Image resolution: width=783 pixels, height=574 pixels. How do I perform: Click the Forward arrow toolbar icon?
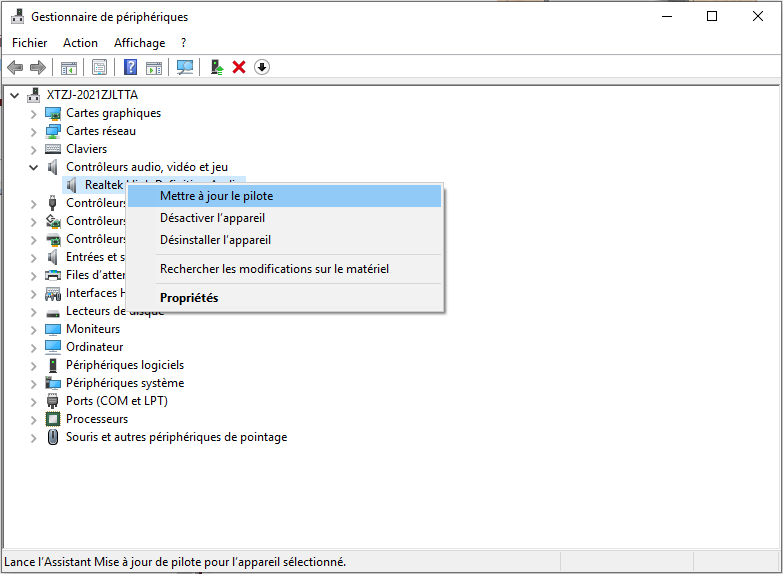(38, 67)
